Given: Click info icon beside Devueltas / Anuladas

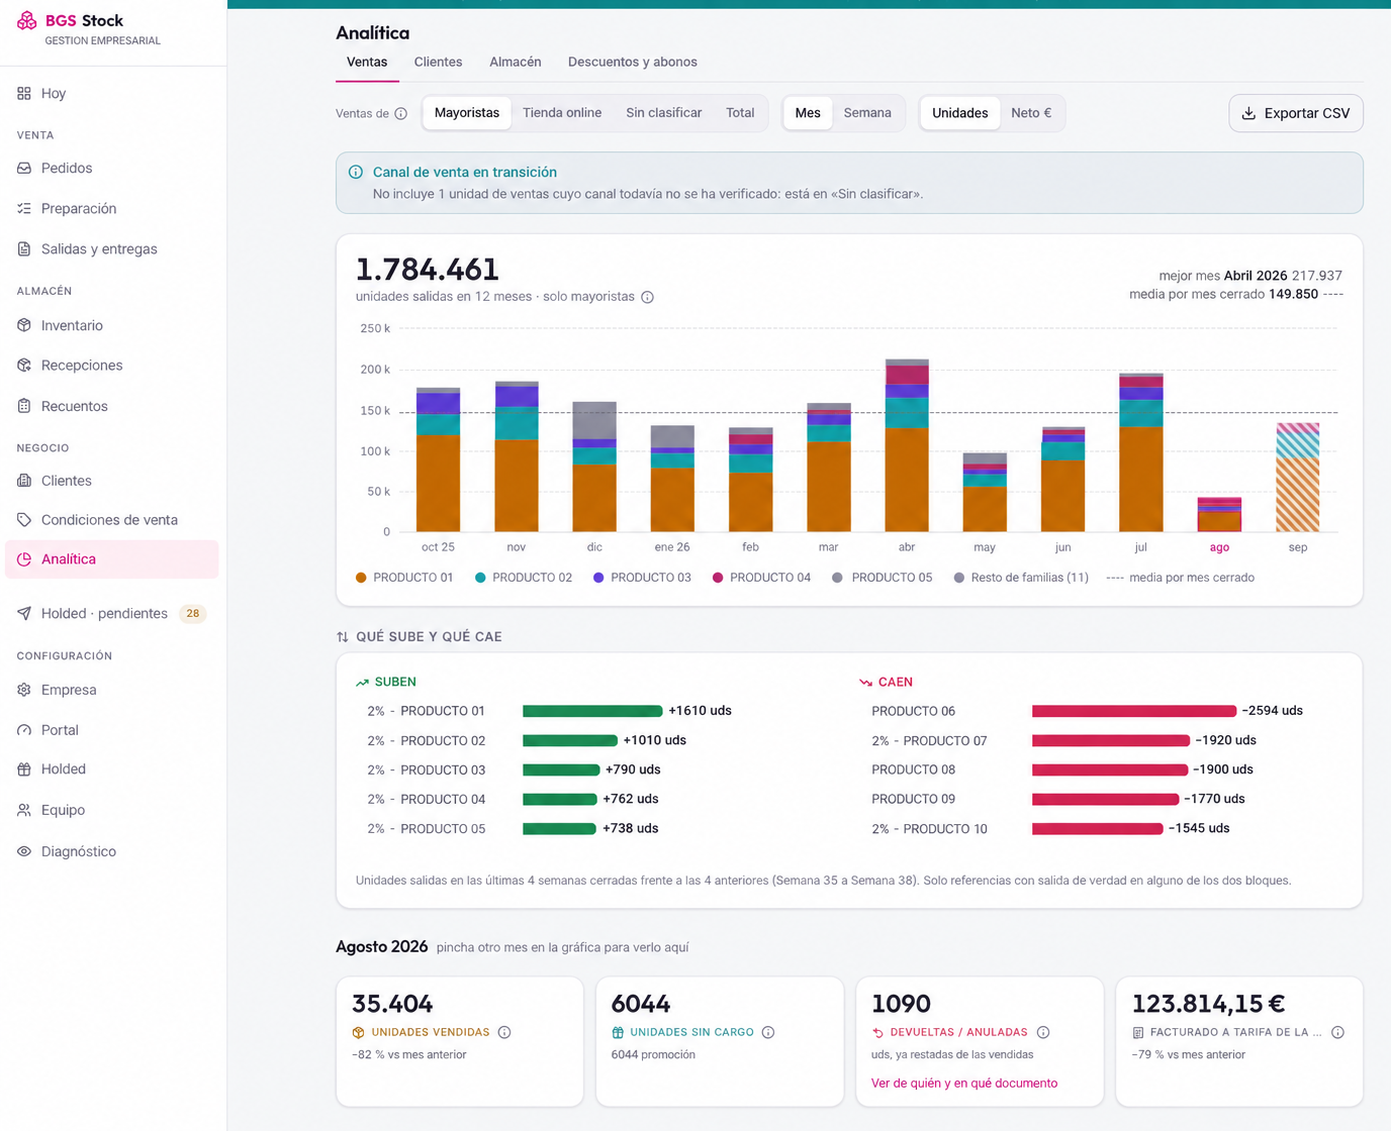Looking at the screenshot, I should point(1043,1032).
